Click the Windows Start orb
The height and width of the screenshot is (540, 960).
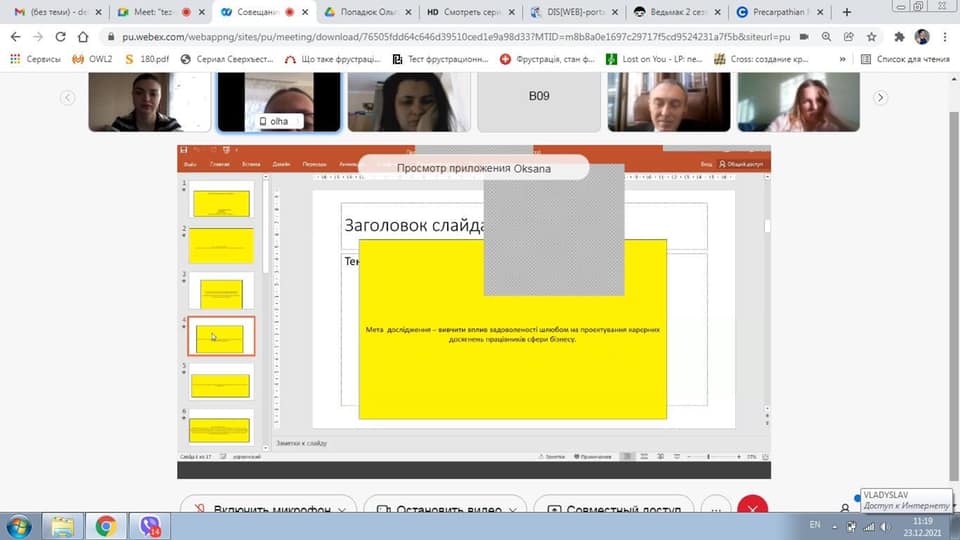point(19,526)
